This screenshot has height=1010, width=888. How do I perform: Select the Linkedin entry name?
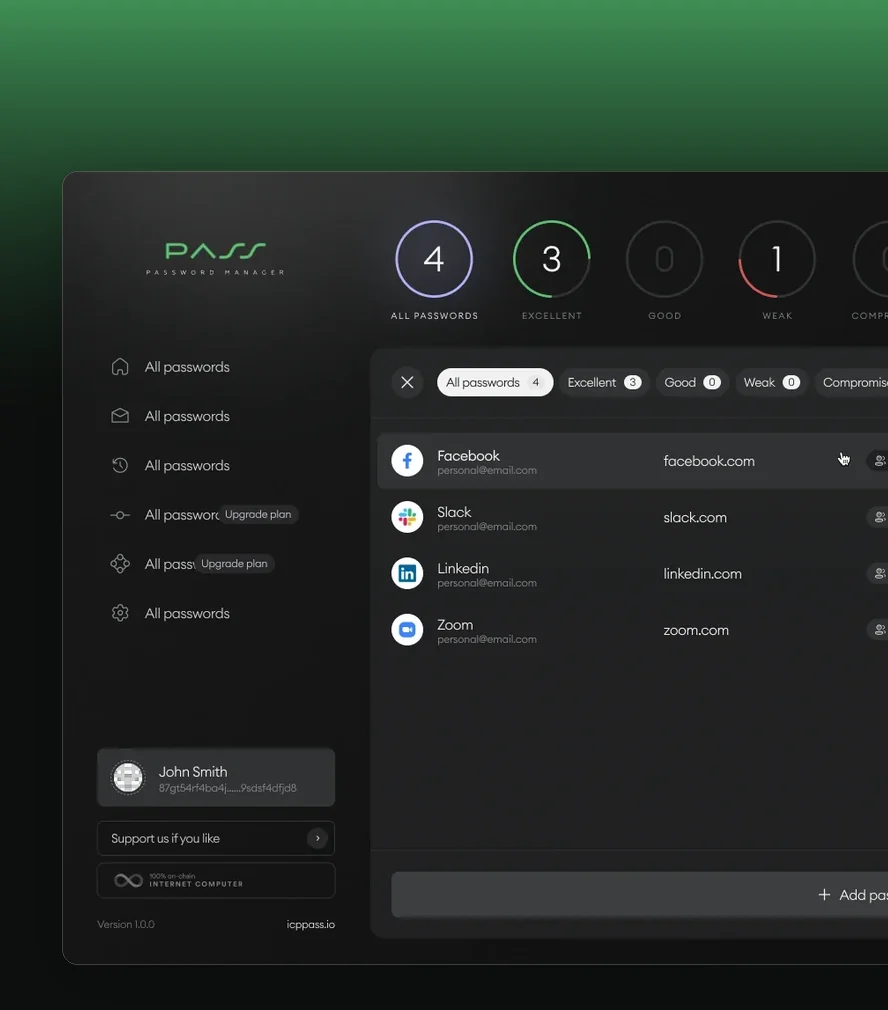[463, 568]
